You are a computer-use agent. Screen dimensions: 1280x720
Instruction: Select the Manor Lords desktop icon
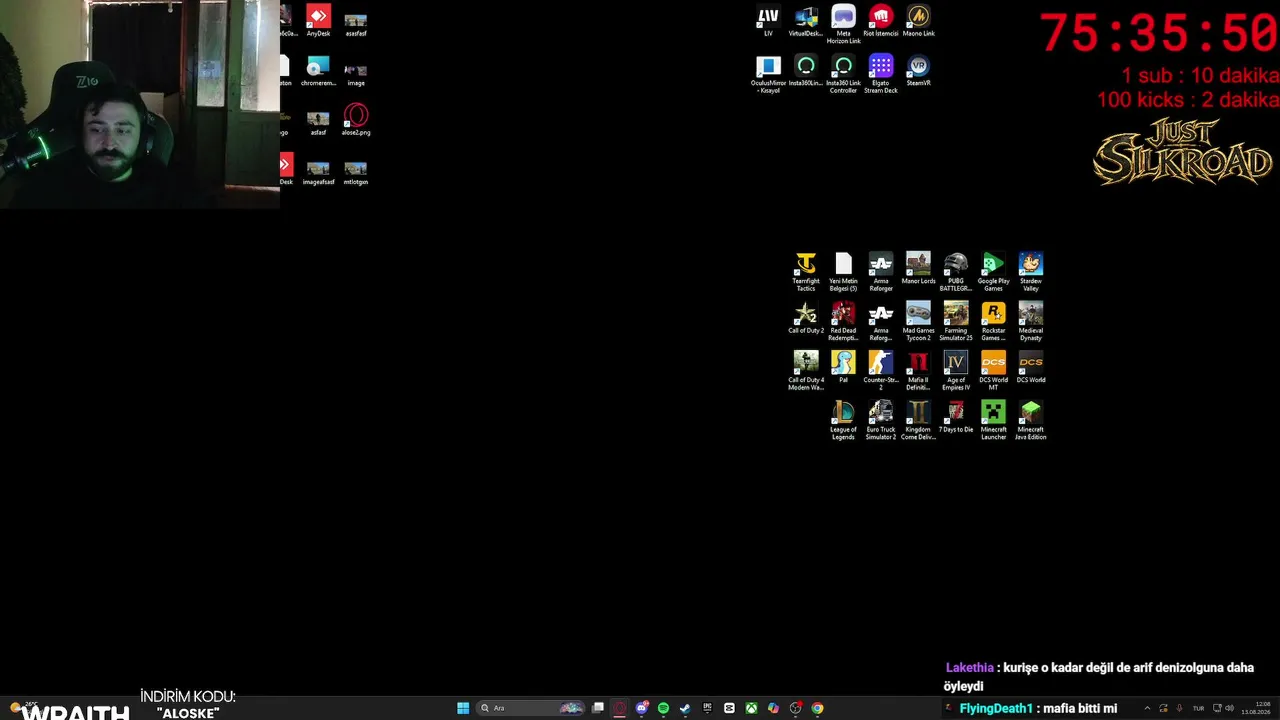[918, 269]
